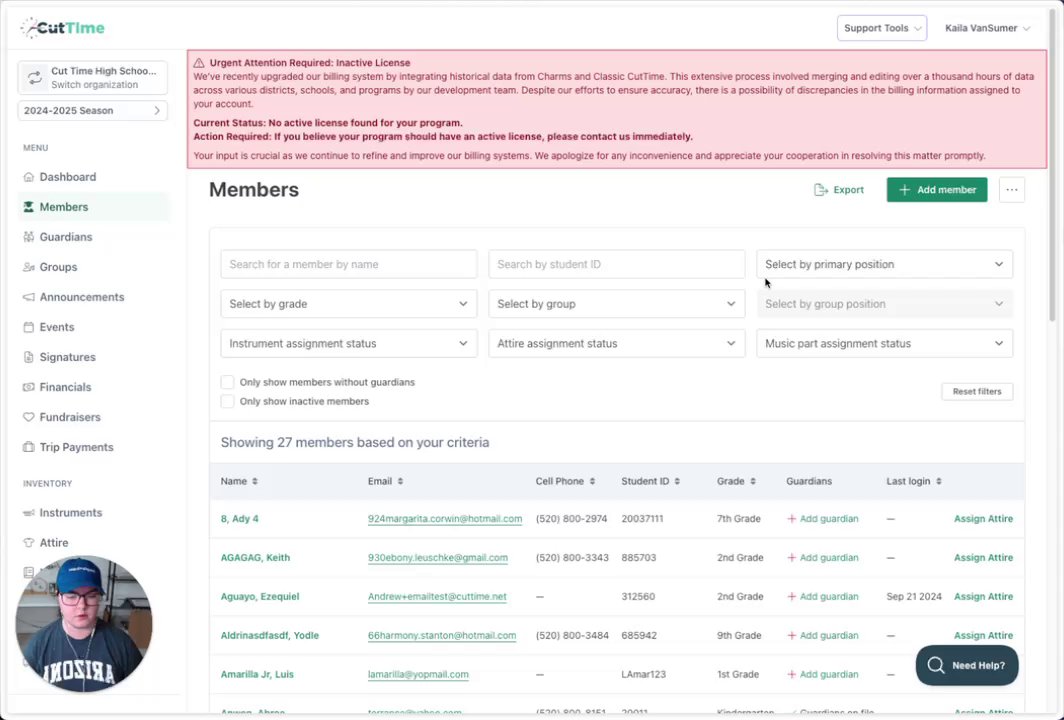Expand the Attire assignment status dropdown

click(x=616, y=343)
